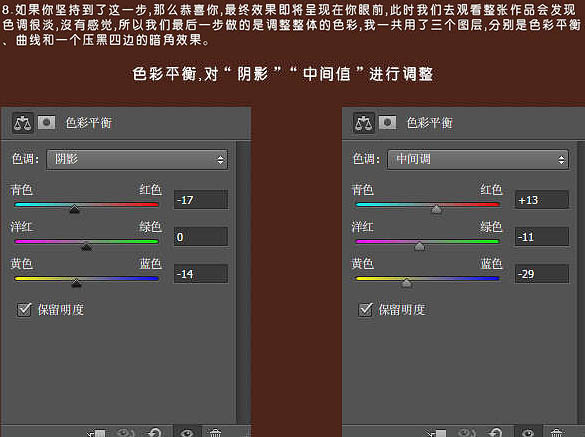Open the 色调 dropdown showing 中间调
This screenshot has height=437, width=585.
coord(478,160)
